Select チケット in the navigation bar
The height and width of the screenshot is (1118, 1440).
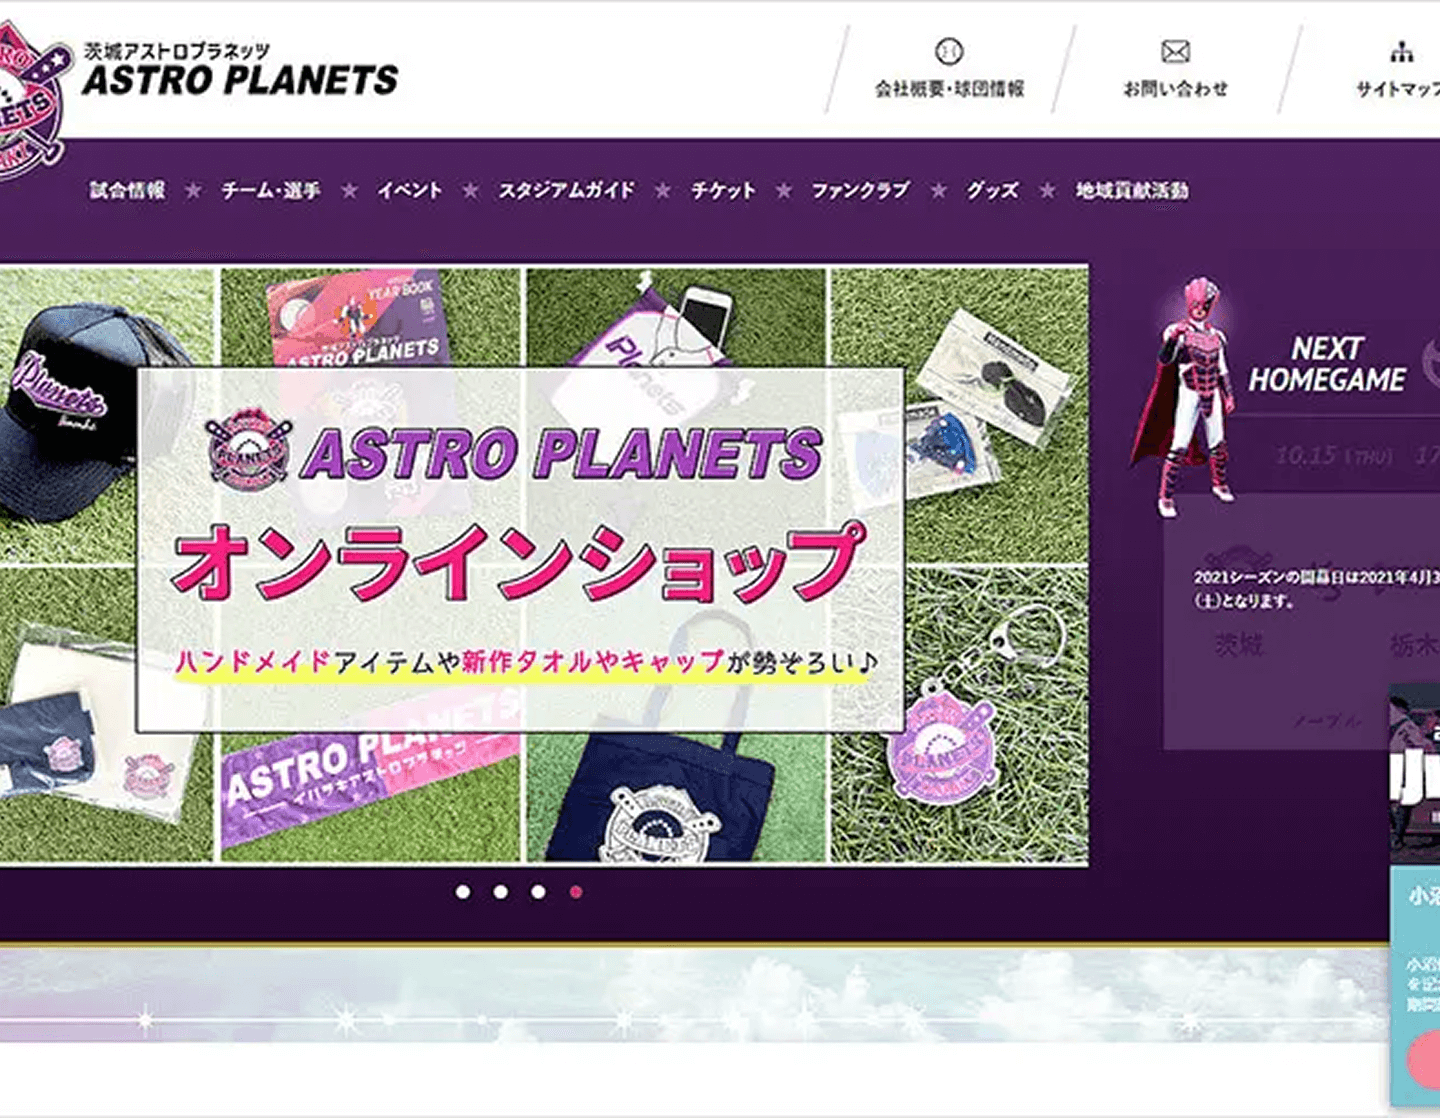pos(723,190)
